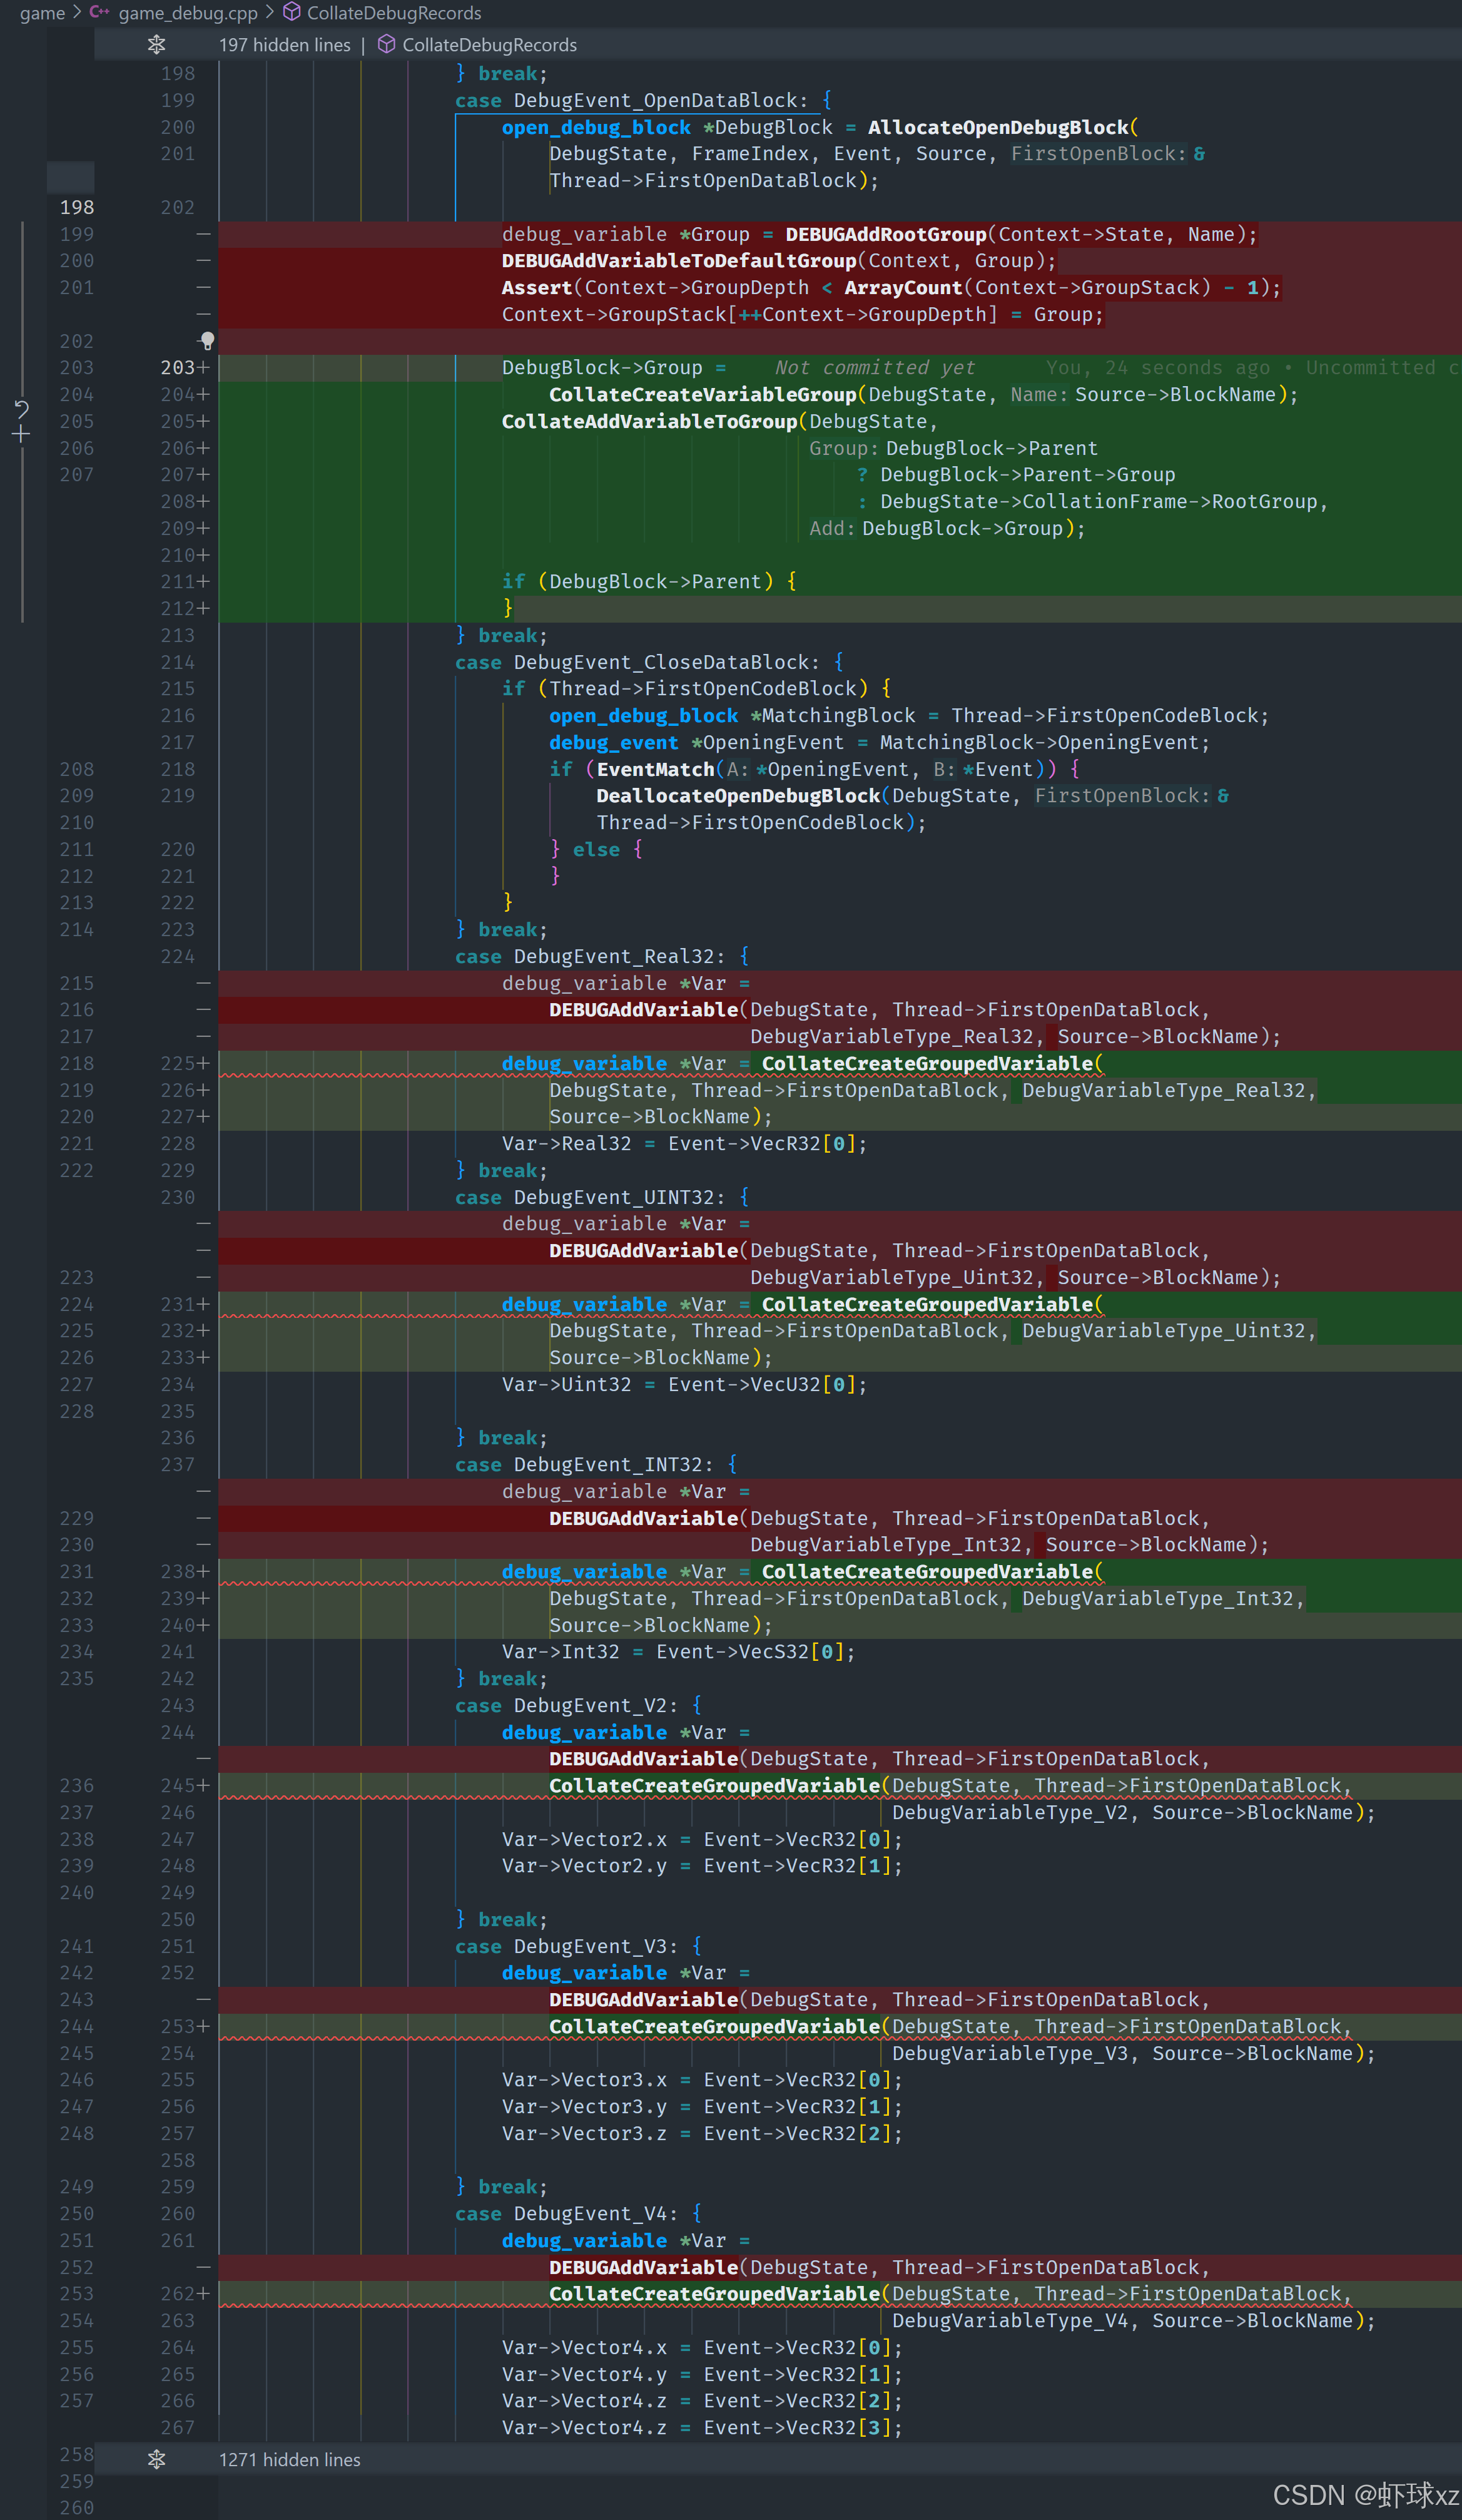
Task: Expand the '197 hidden lines' collapsed region
Action: click(285, 45)
